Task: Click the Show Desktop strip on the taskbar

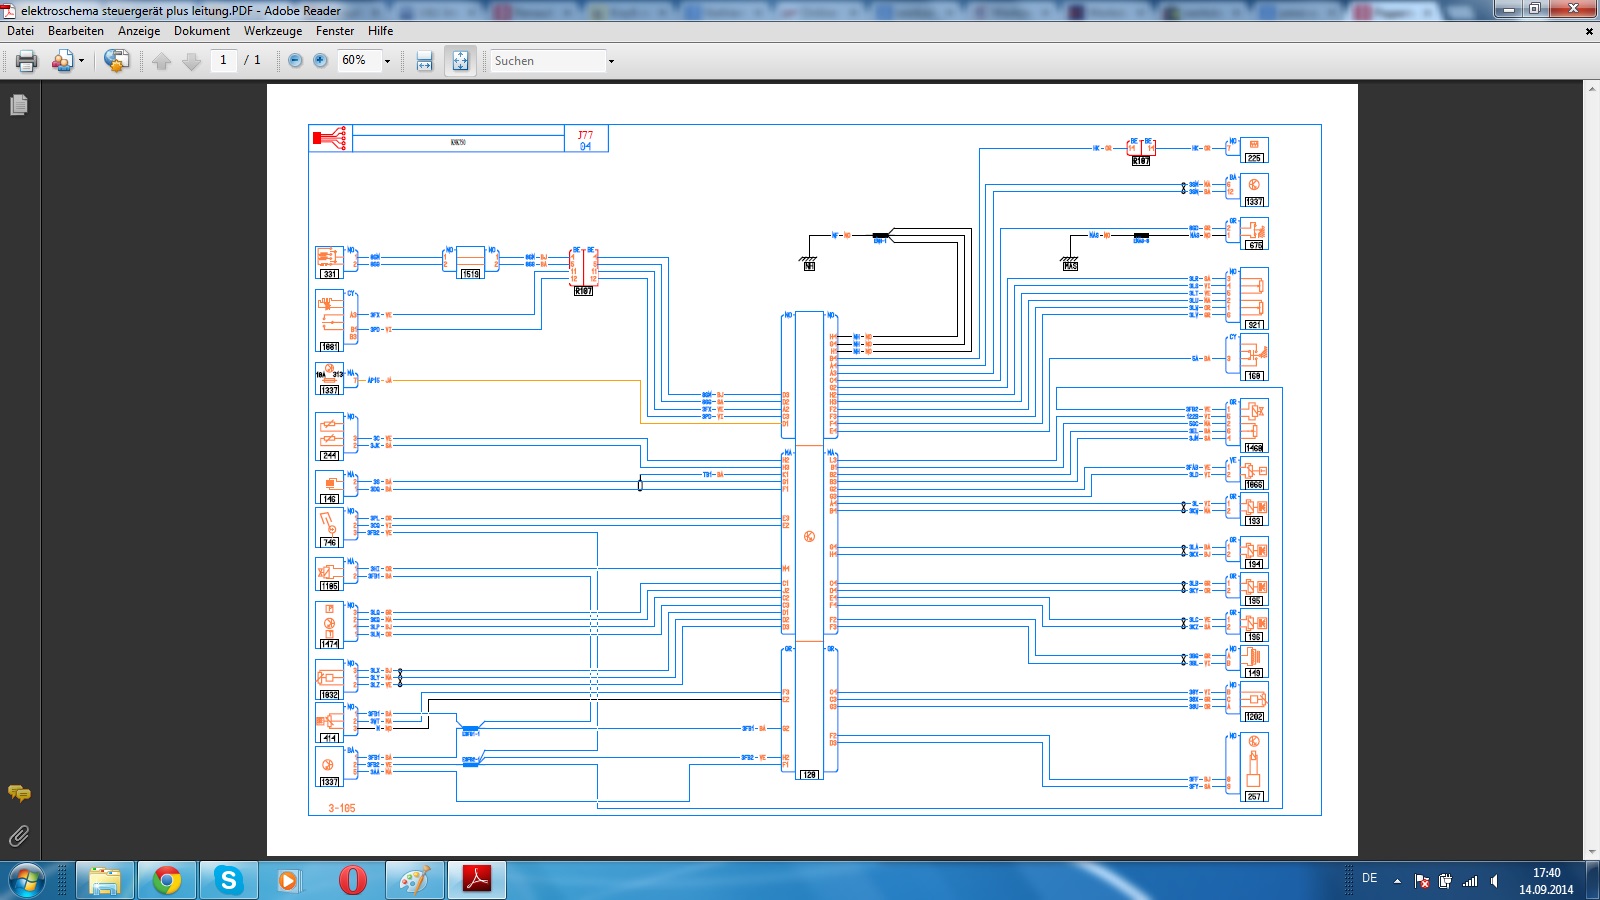Action: [x=1593, y=881]
